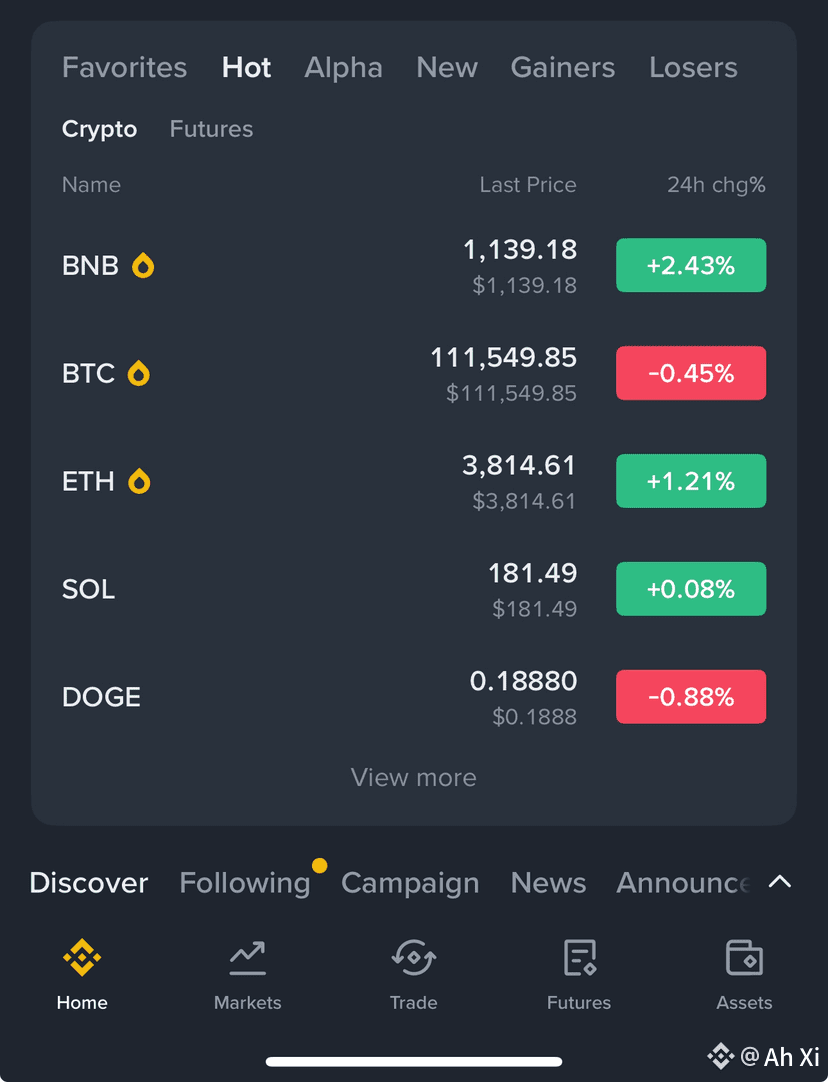Tap the View more link
Viewport: 828px width, 1082px height.
tap(413, 778)
